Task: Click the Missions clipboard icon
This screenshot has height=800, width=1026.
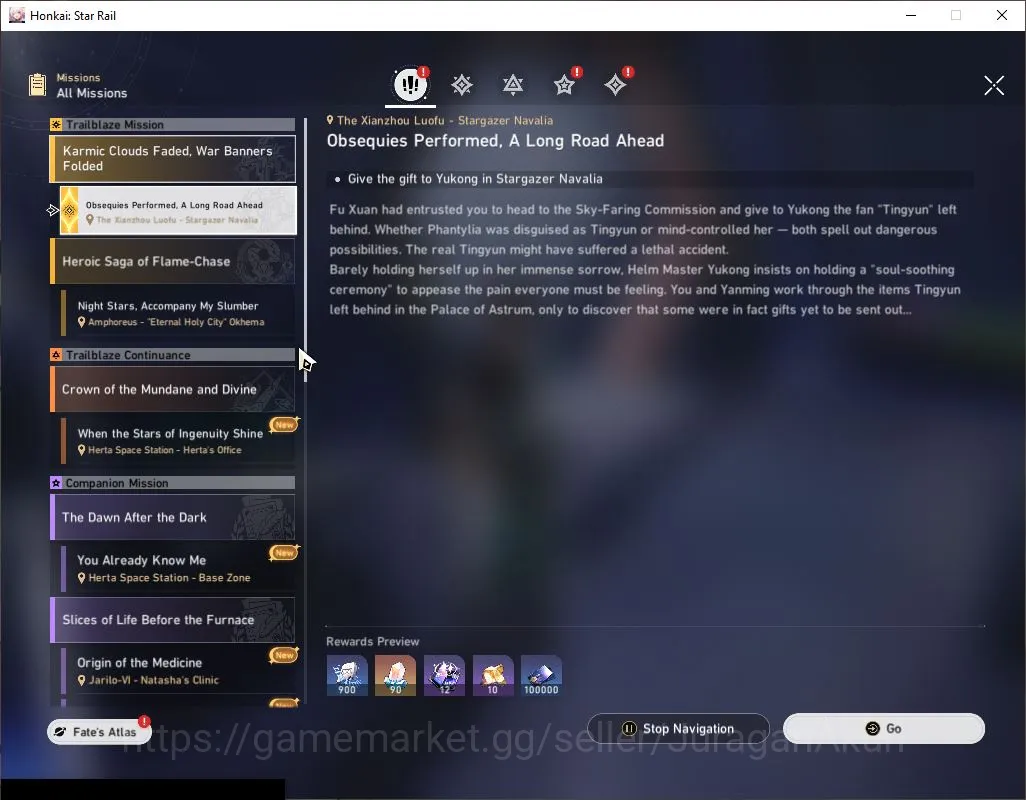Action: click(x=37, y=85)
